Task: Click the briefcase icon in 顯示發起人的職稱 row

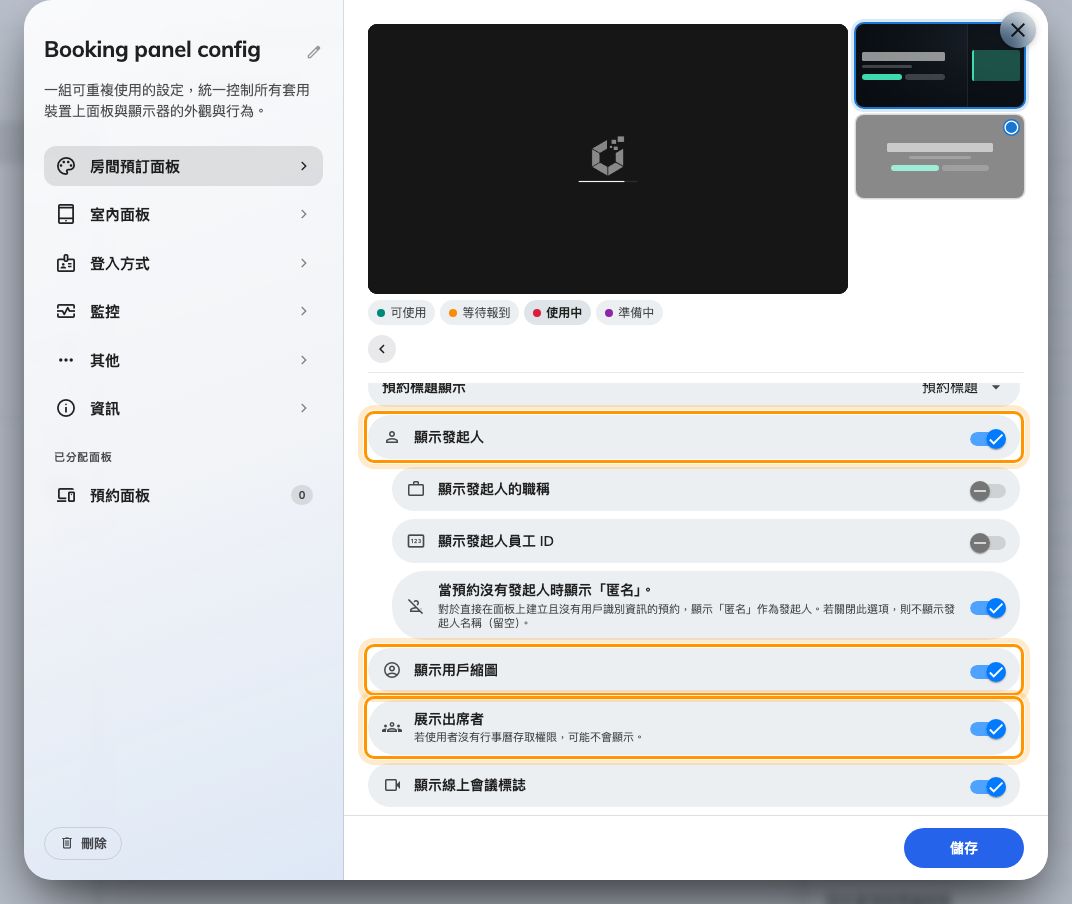Action: pos(416,489)
